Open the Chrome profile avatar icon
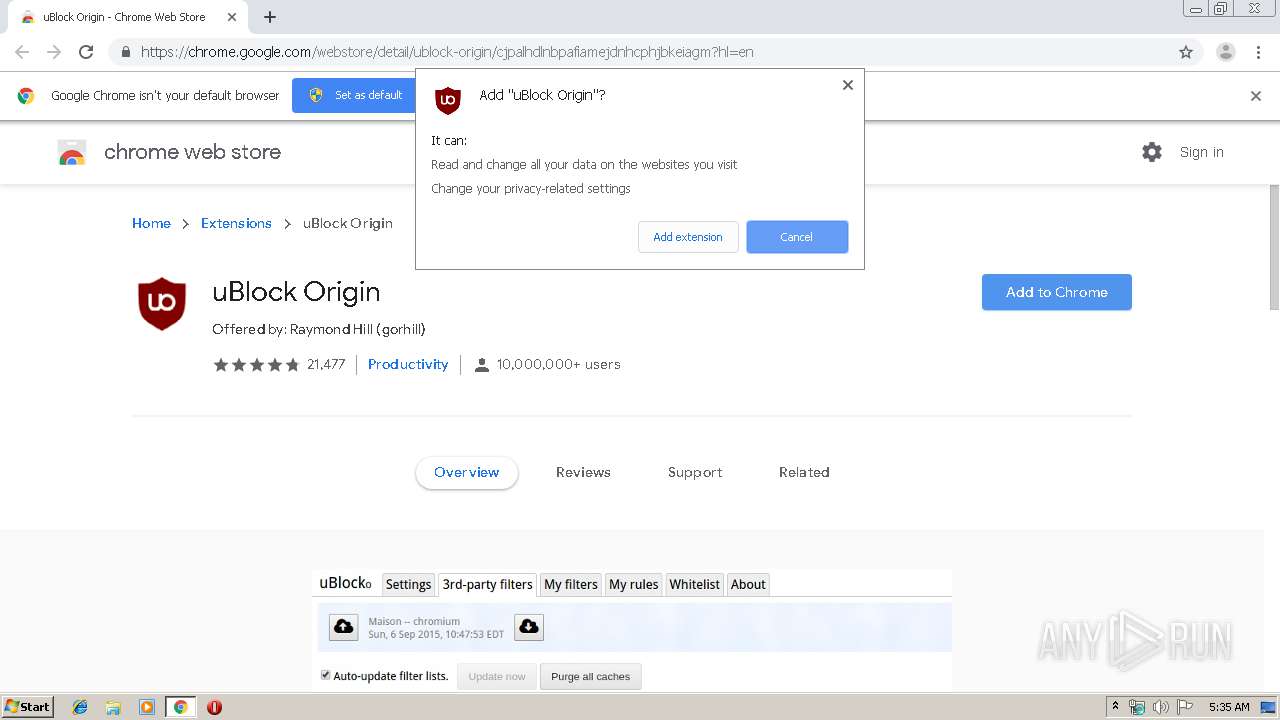 1226,52
